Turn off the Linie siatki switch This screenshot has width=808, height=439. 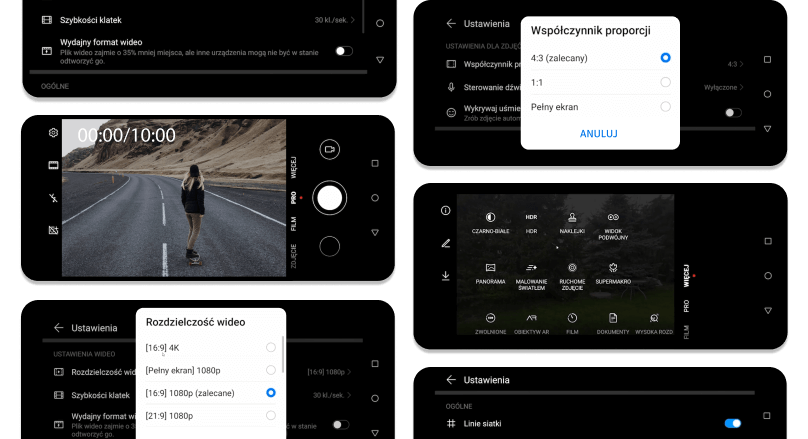pyautogui.click(x=733, y=424)
